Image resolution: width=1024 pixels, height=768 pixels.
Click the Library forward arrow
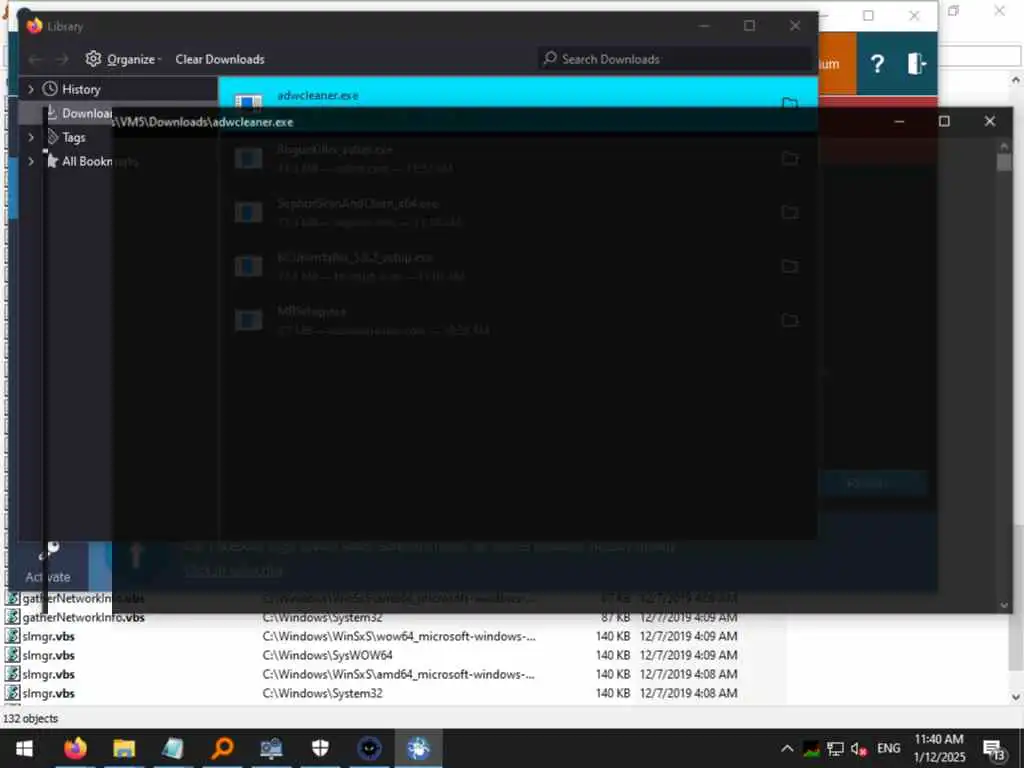click(61, 59)
